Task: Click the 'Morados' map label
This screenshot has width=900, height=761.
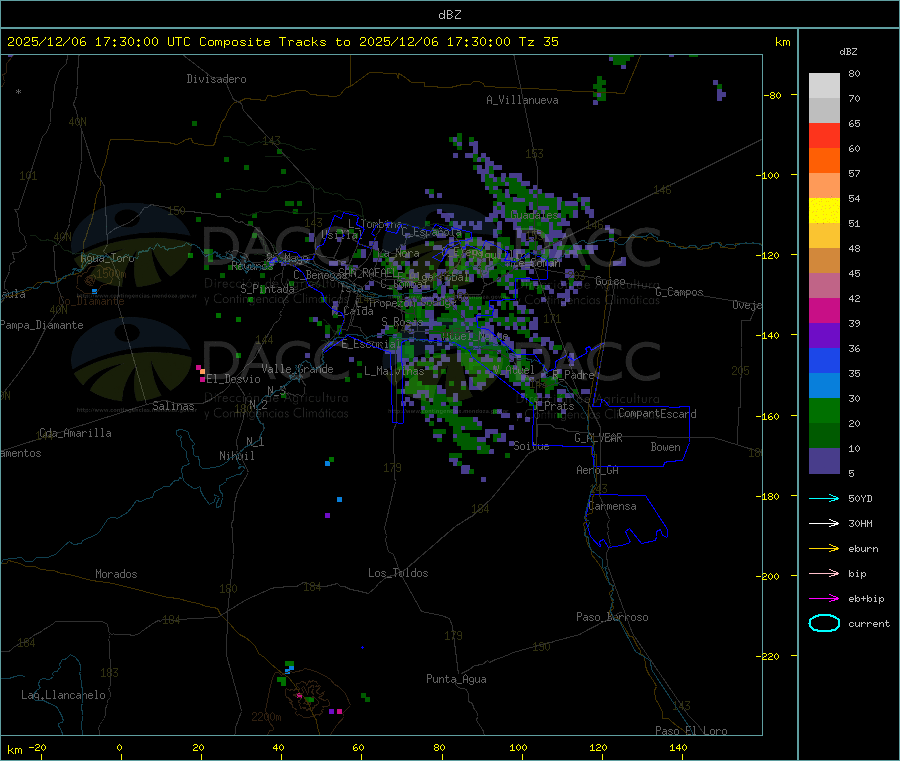Action: [116, 574]
